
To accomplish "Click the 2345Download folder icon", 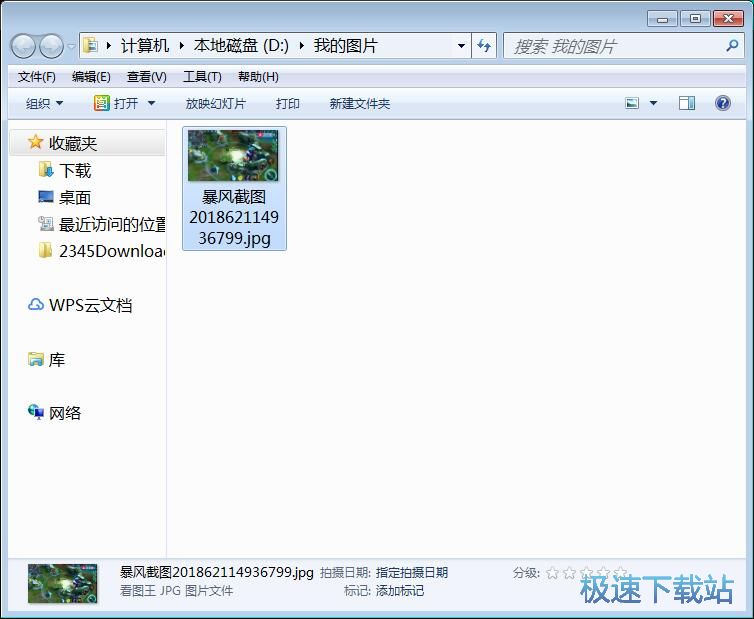I will point(45,250).
